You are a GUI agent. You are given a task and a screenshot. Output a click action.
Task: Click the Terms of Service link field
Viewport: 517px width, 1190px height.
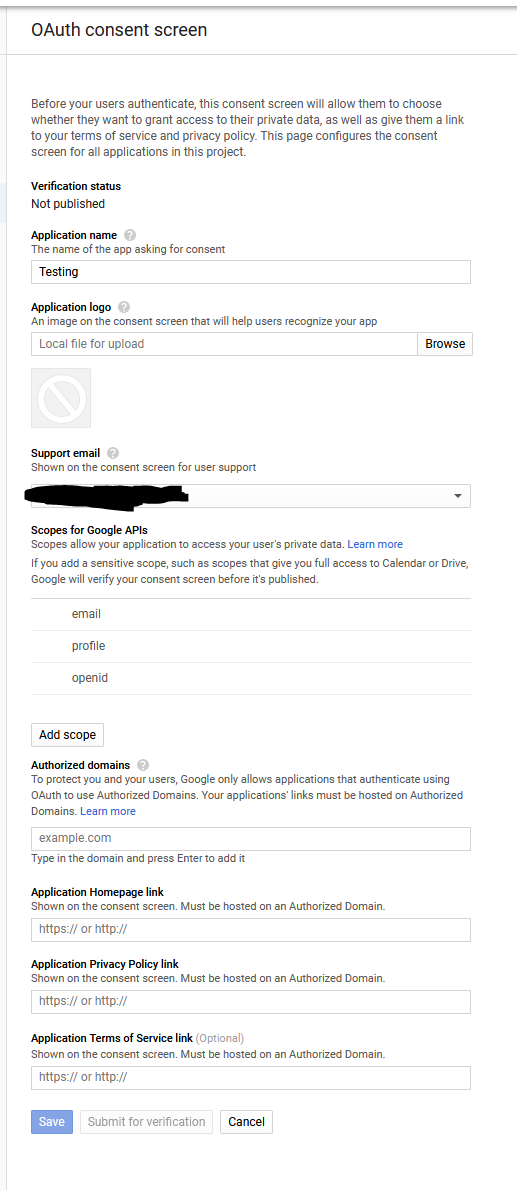pos(251,1078)
